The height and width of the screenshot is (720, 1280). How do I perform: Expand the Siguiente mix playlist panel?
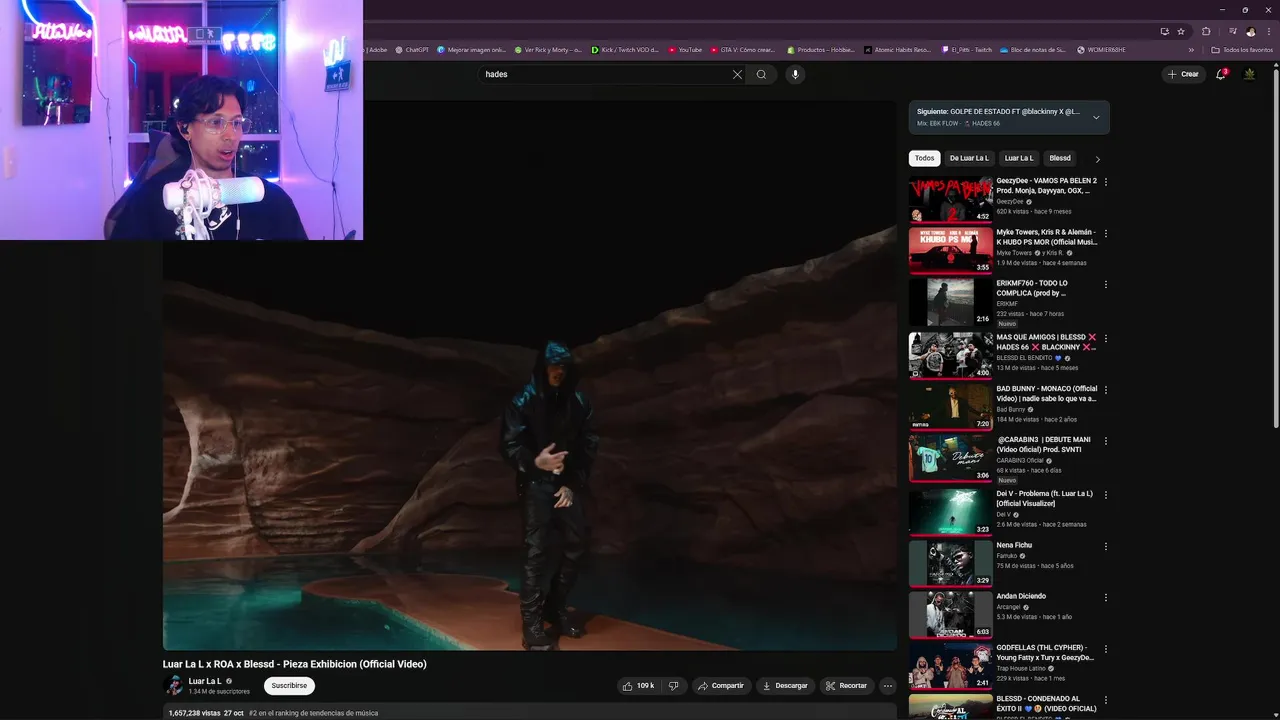point(1096,117)
